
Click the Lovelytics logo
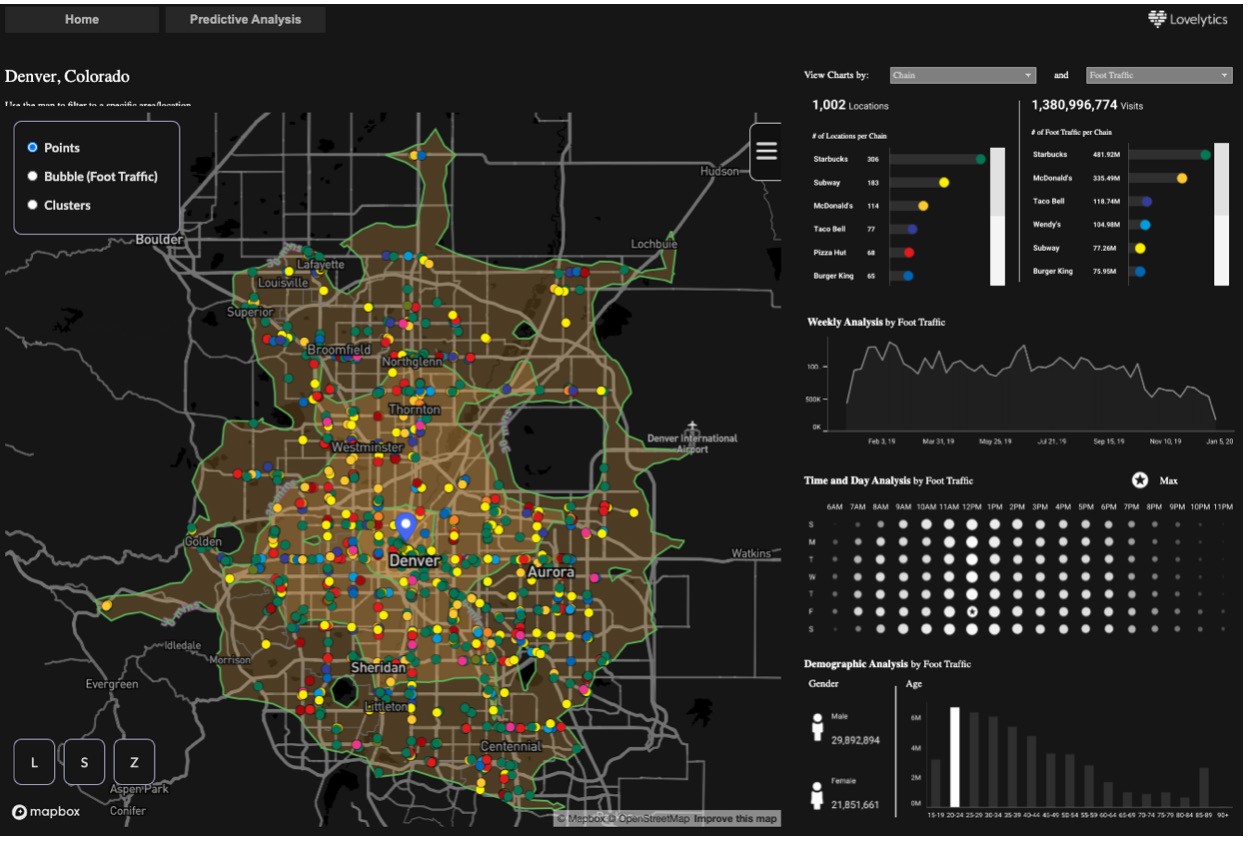coord(1187,19)
